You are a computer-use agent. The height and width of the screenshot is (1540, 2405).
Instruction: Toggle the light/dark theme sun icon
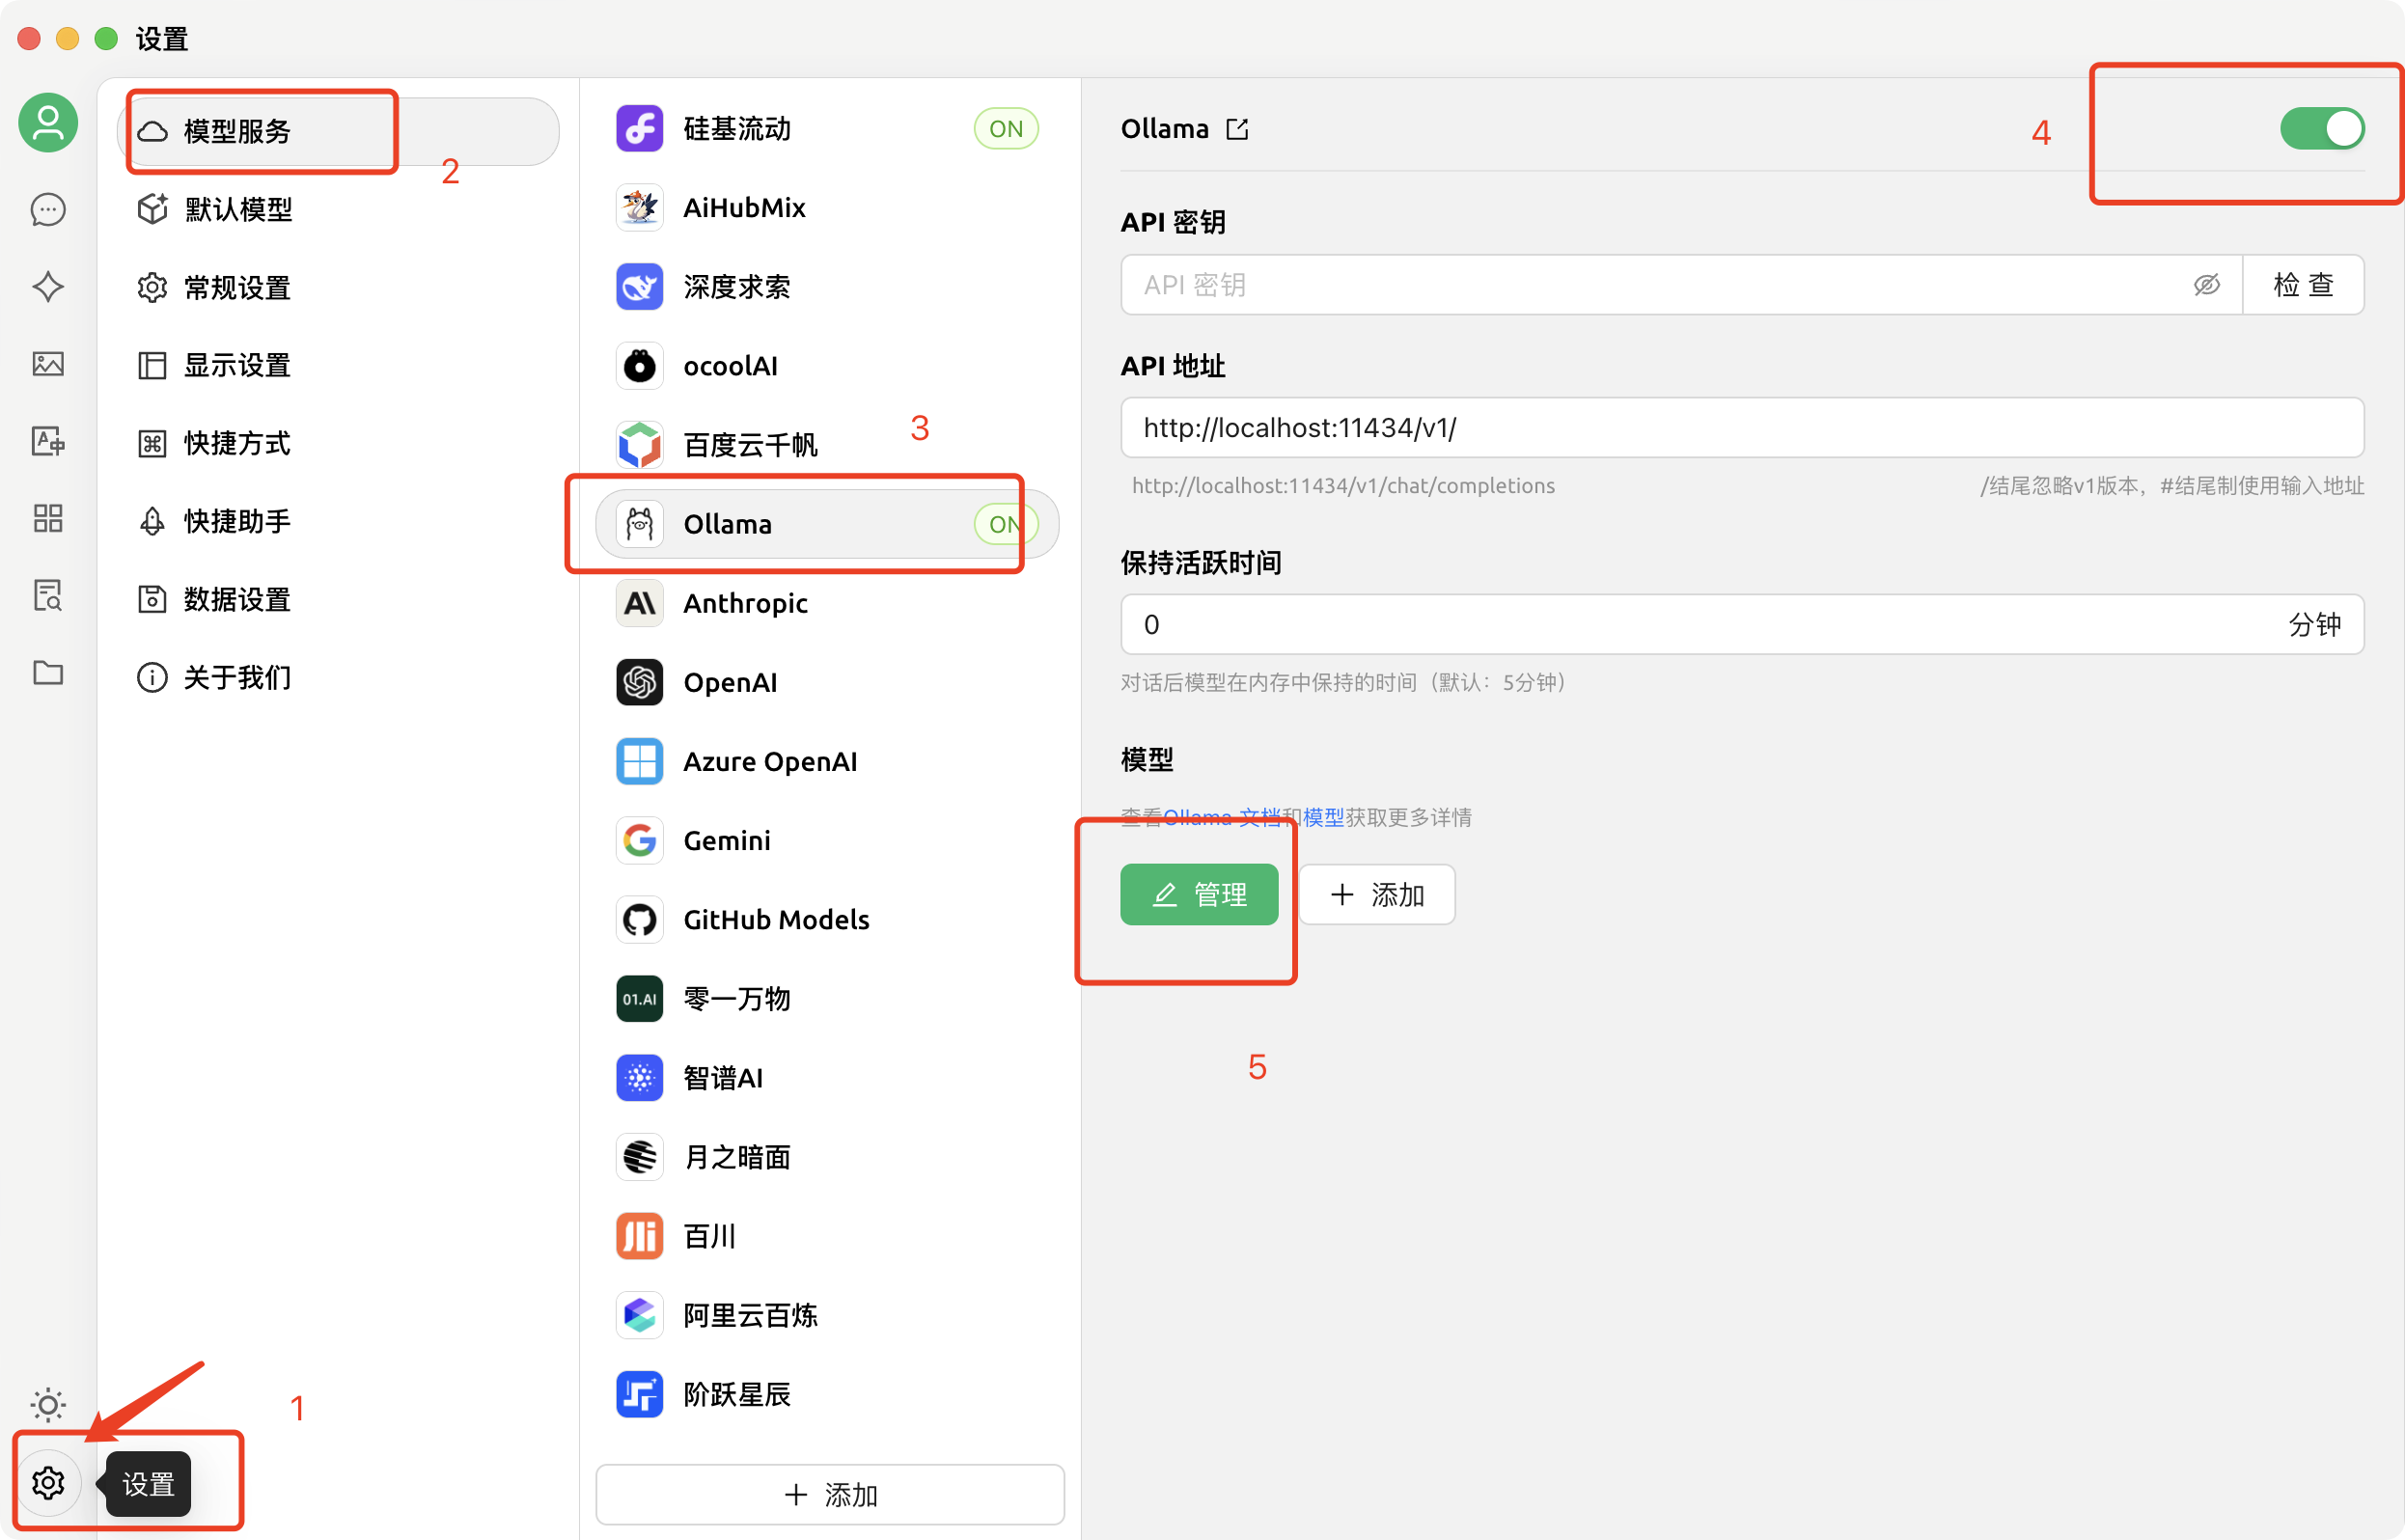coord(48,1404)
